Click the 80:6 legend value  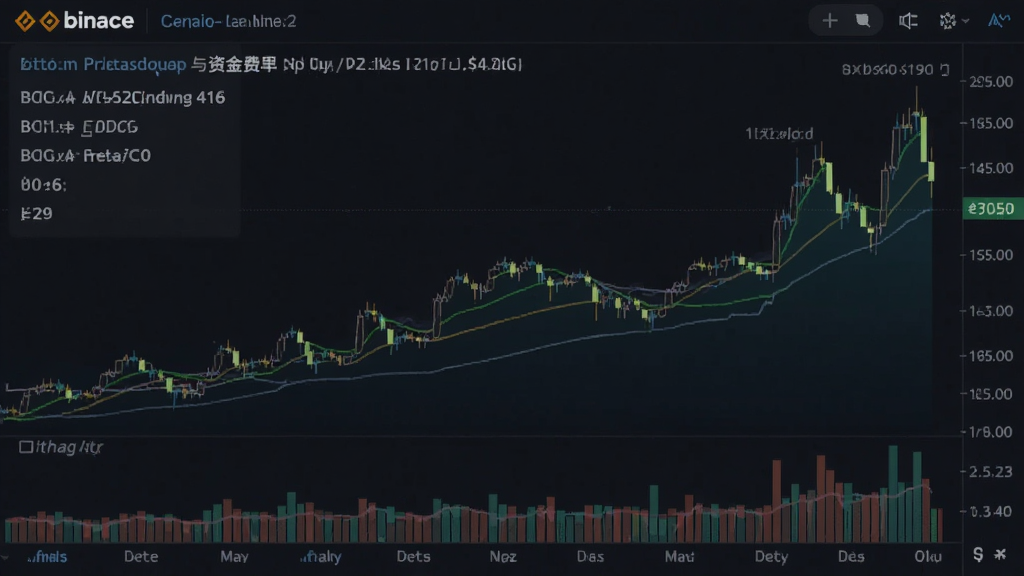click(x=43, y=185)
